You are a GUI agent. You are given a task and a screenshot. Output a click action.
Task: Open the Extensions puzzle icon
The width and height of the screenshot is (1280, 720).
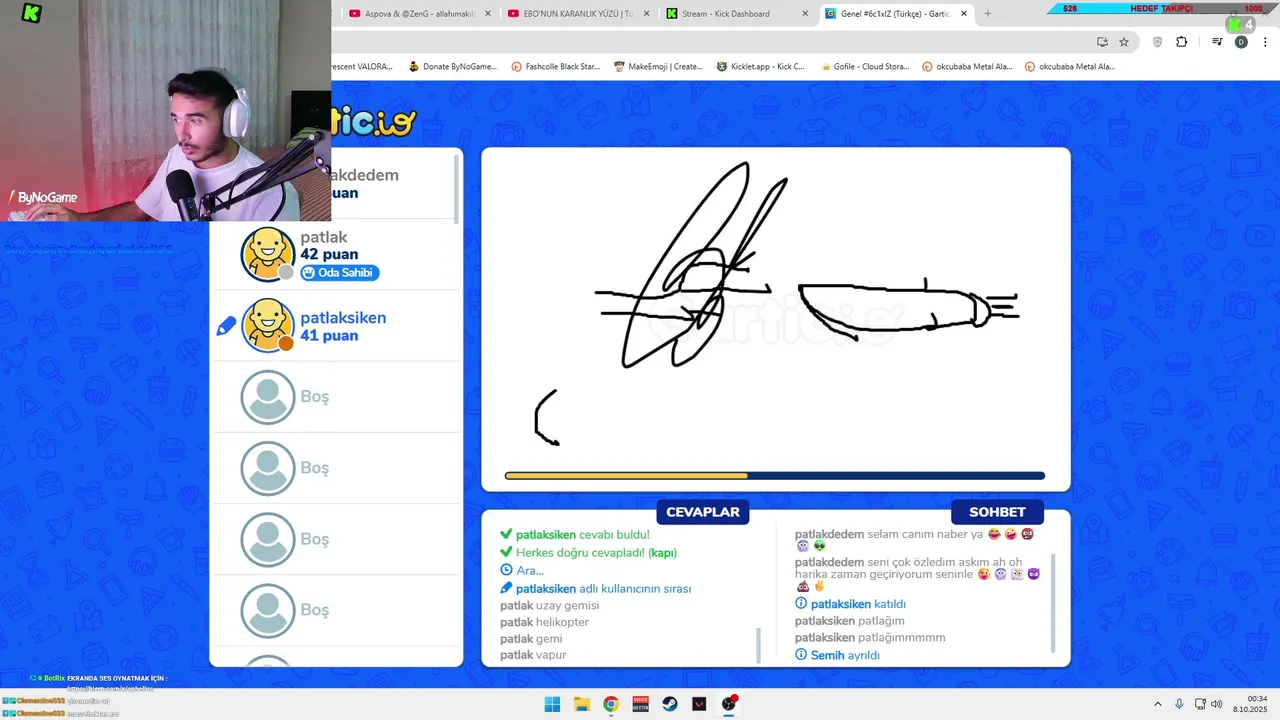[1181, 42]
